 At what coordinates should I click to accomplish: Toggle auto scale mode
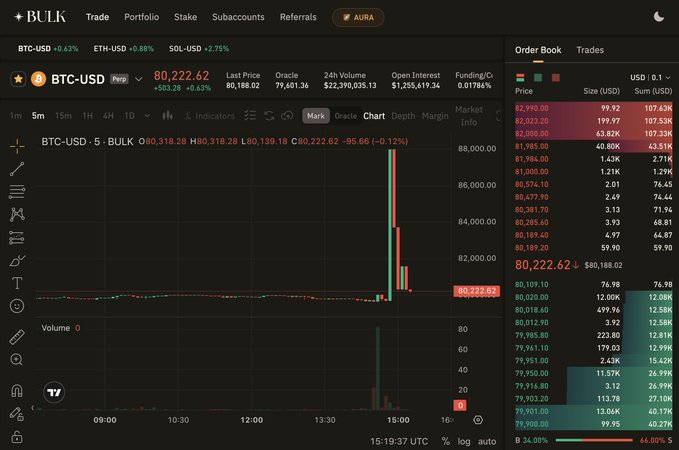tap(487, 441)
